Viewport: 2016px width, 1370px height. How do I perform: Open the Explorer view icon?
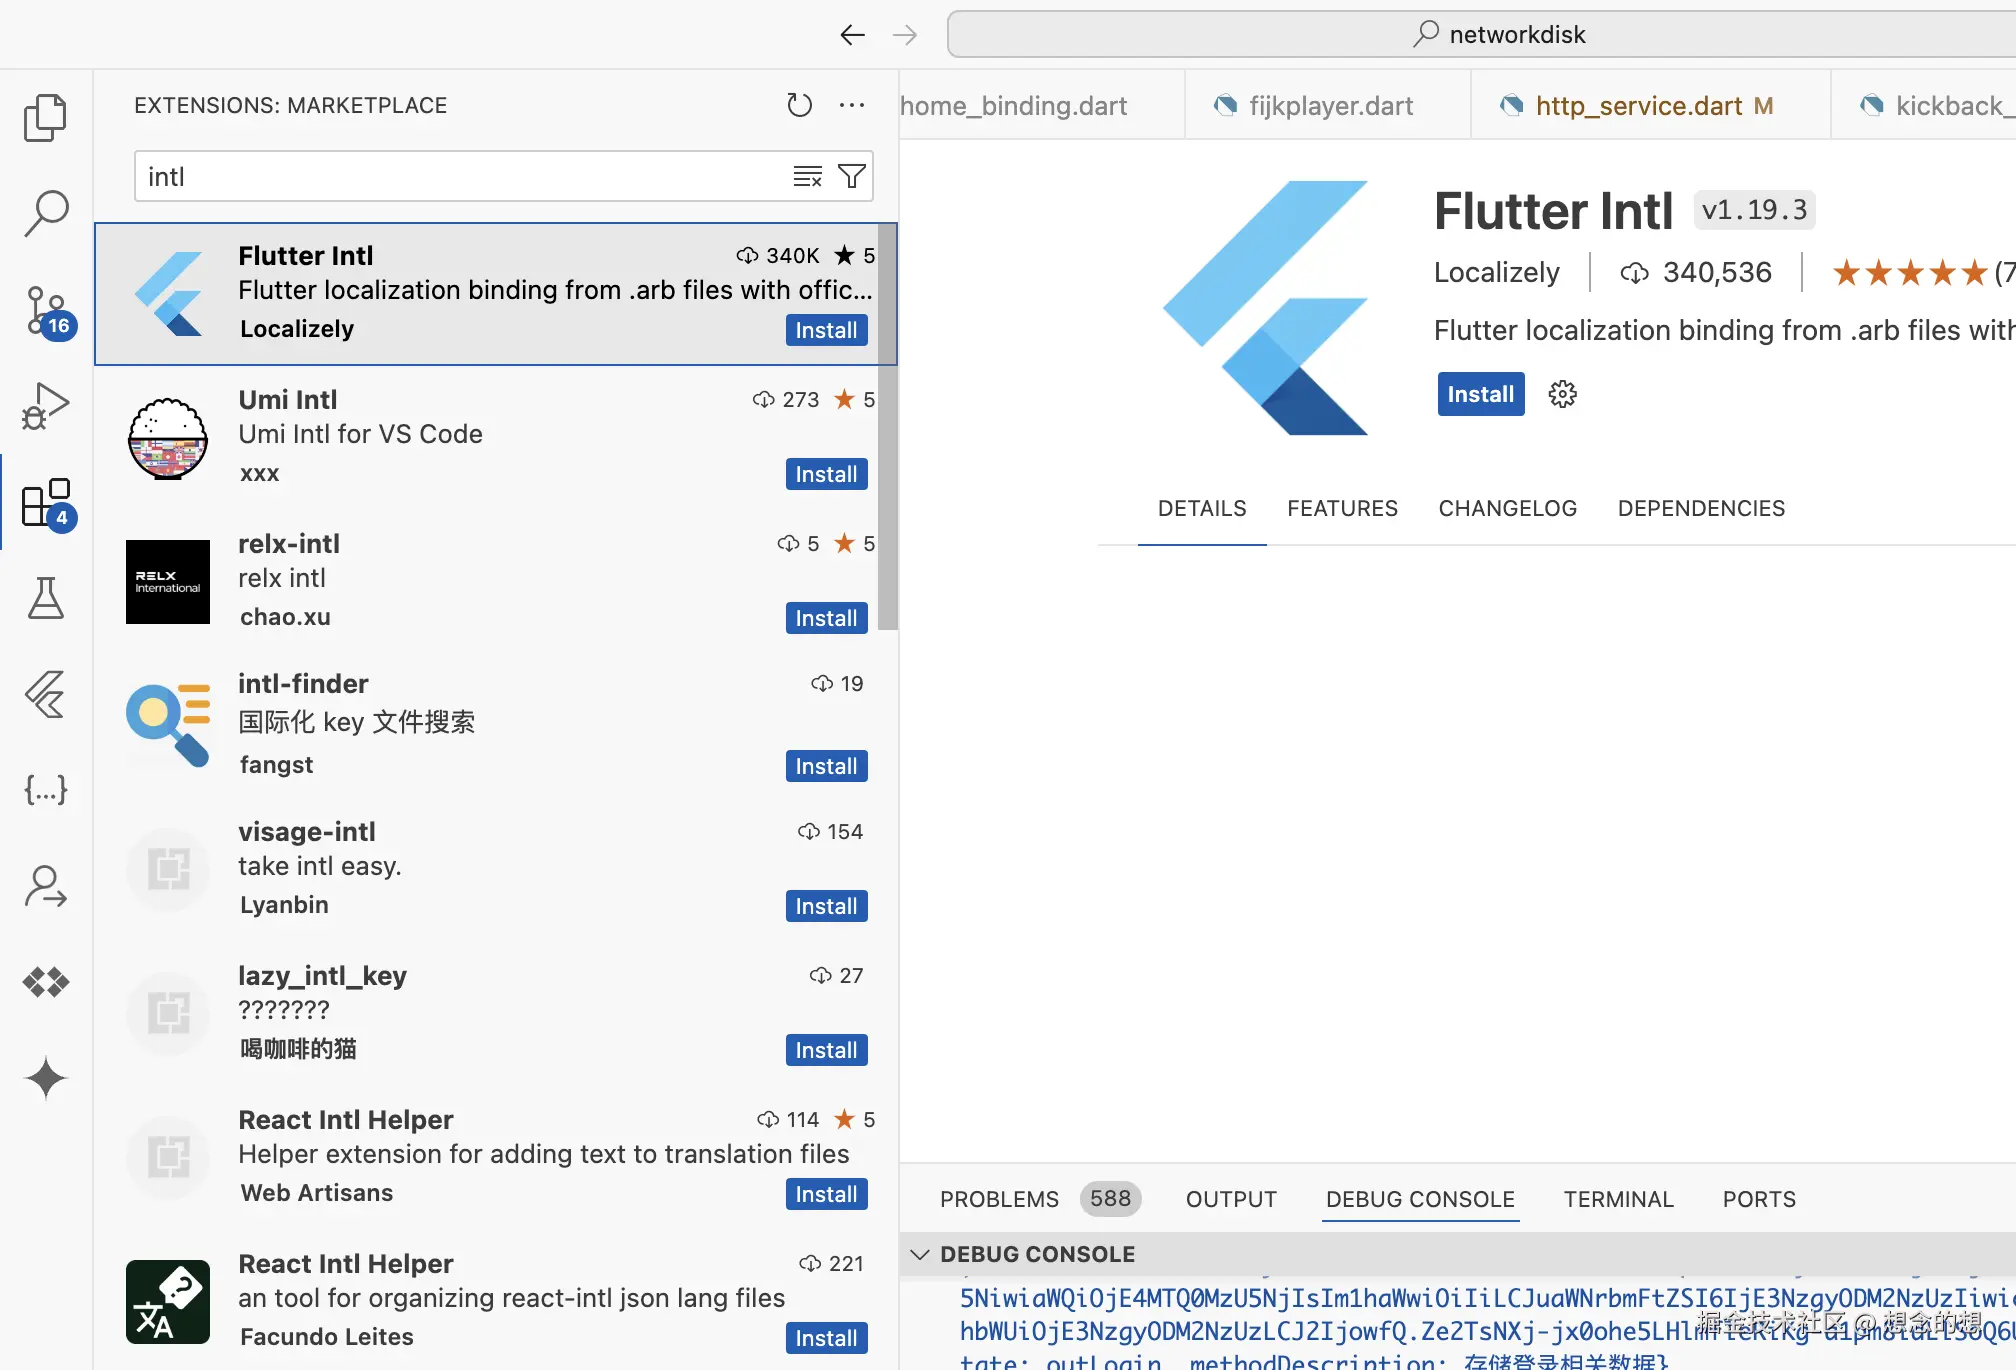pyautogui.click(x=45, y=118)
